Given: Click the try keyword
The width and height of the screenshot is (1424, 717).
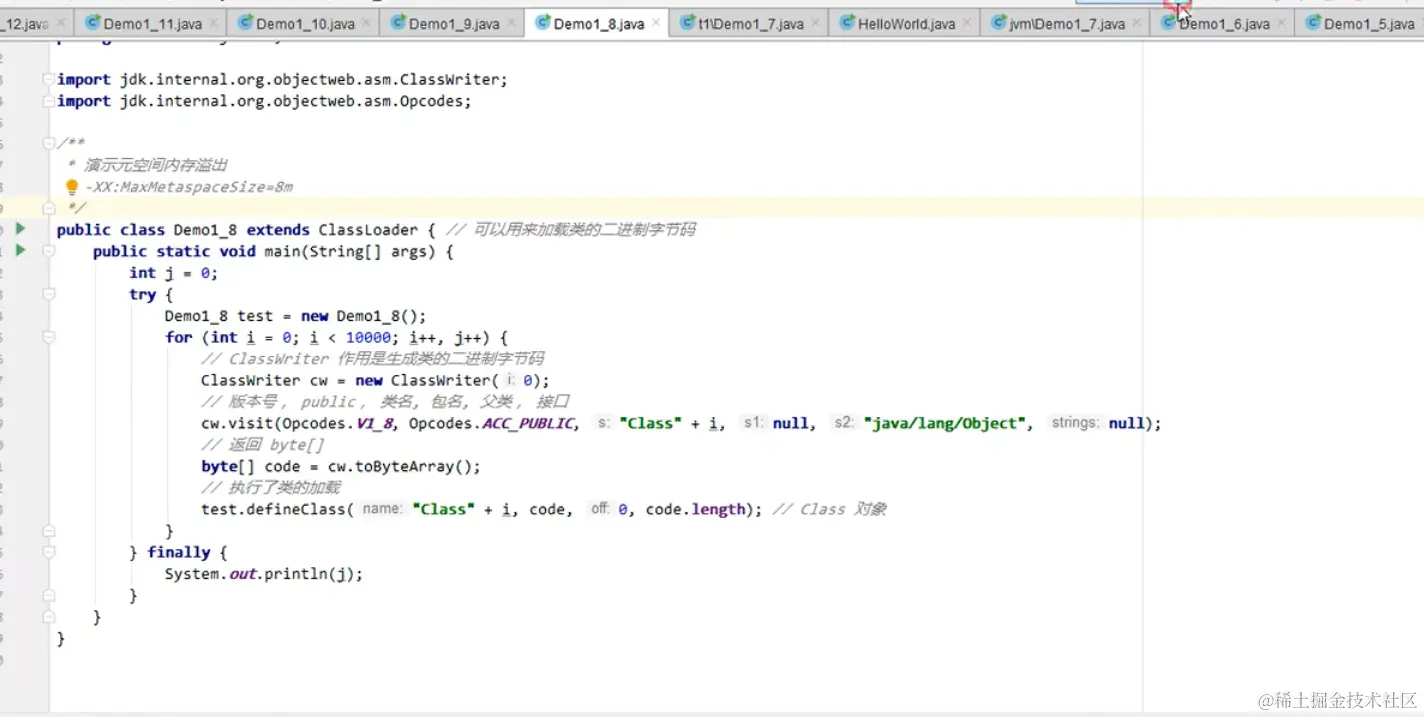Looking at the screenshot, I should pos(143,294).
